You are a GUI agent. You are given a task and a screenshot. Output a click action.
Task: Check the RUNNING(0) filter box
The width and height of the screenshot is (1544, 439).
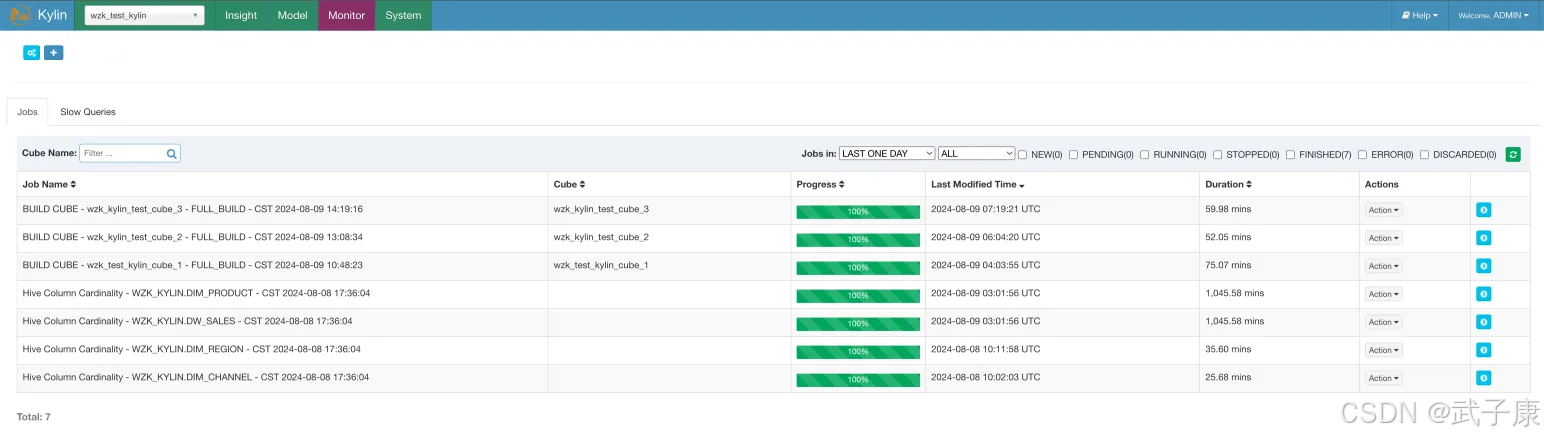click(1145, 155)
